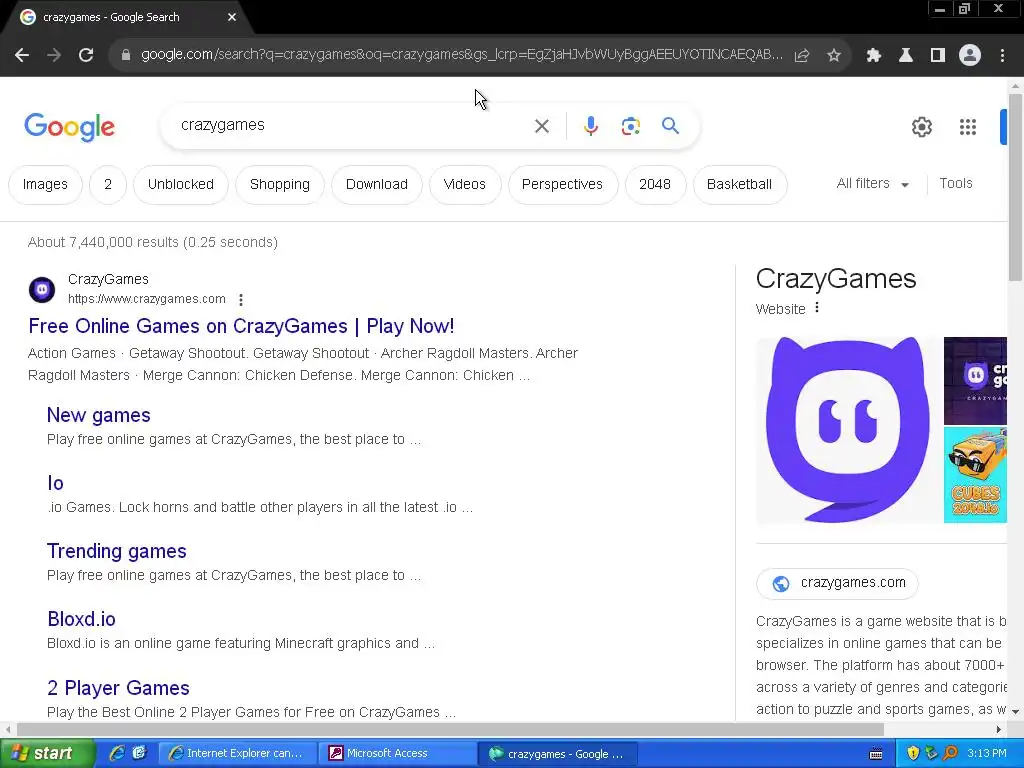The image size is (1024, 768).
Task: Click the browser forward arrow
Action: pos(54,55)
